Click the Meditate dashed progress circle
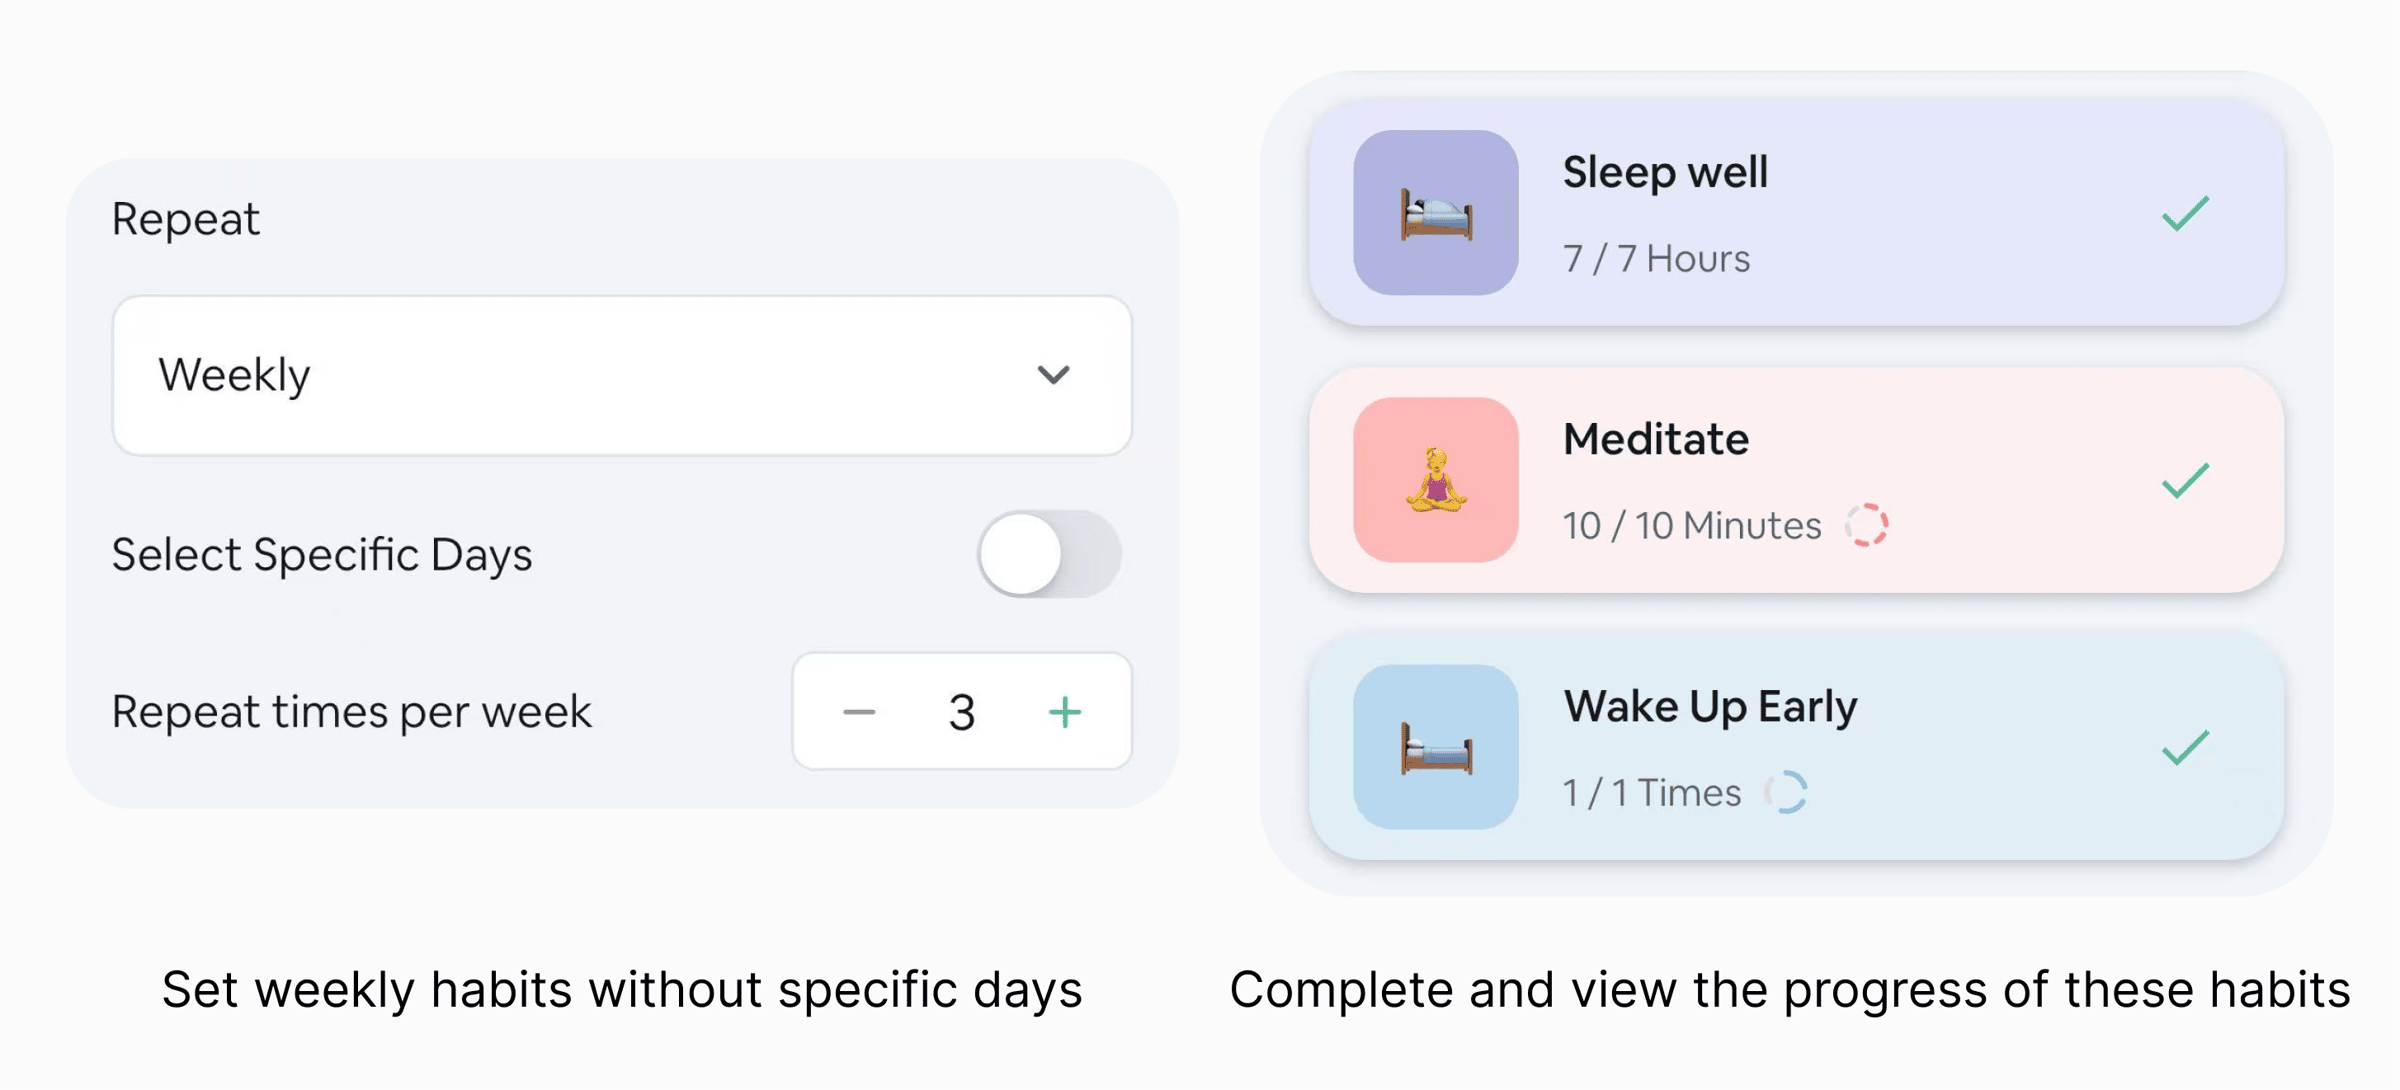The image size is (2400, 1090). pyautogui.click(x=1866, y=525)
